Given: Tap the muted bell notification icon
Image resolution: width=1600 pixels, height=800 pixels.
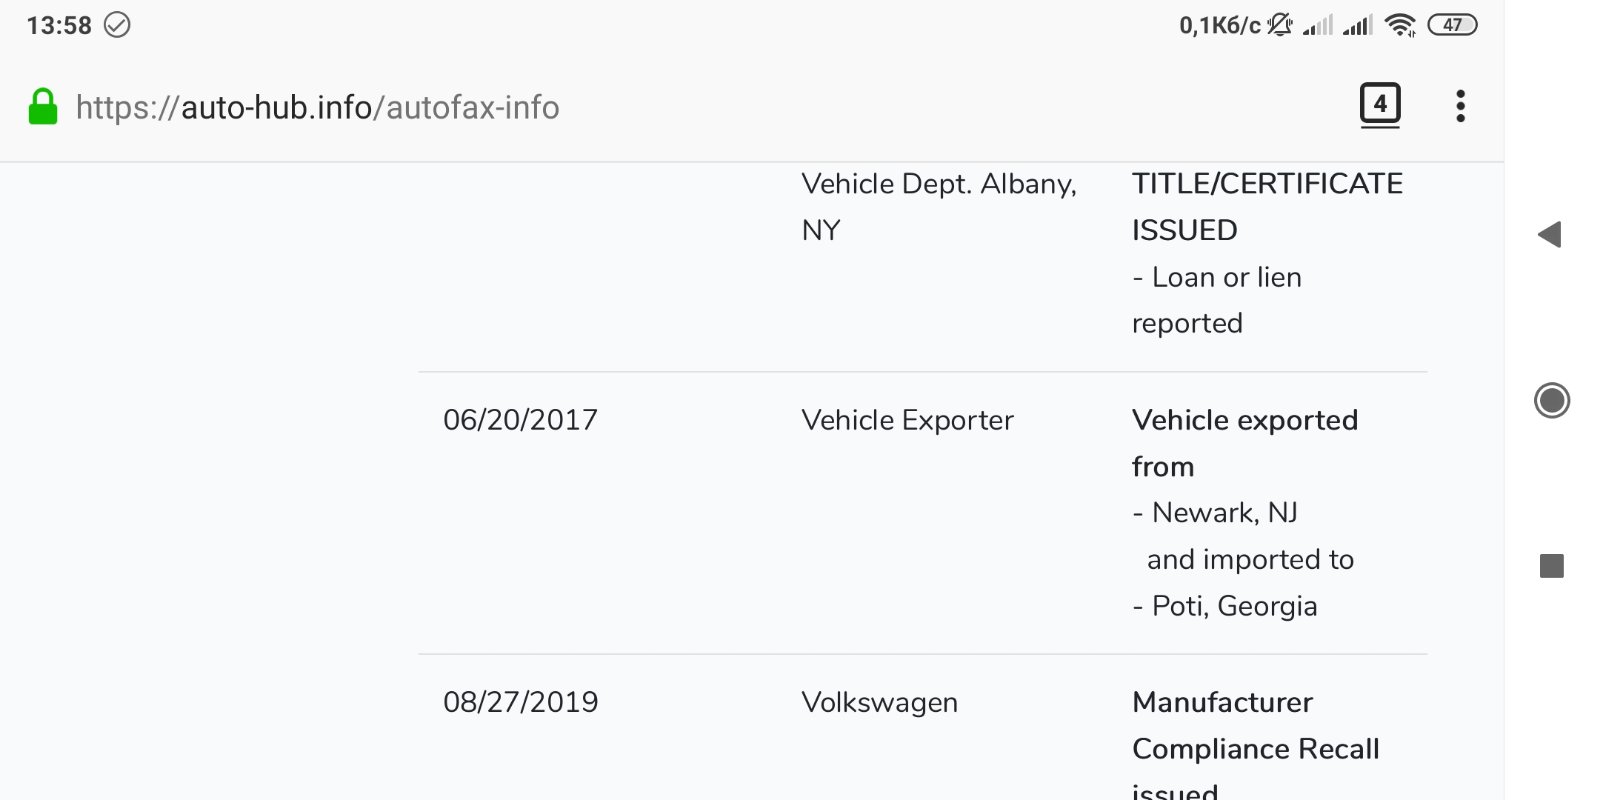Looking at the screenshot, I should [1280, 25].
